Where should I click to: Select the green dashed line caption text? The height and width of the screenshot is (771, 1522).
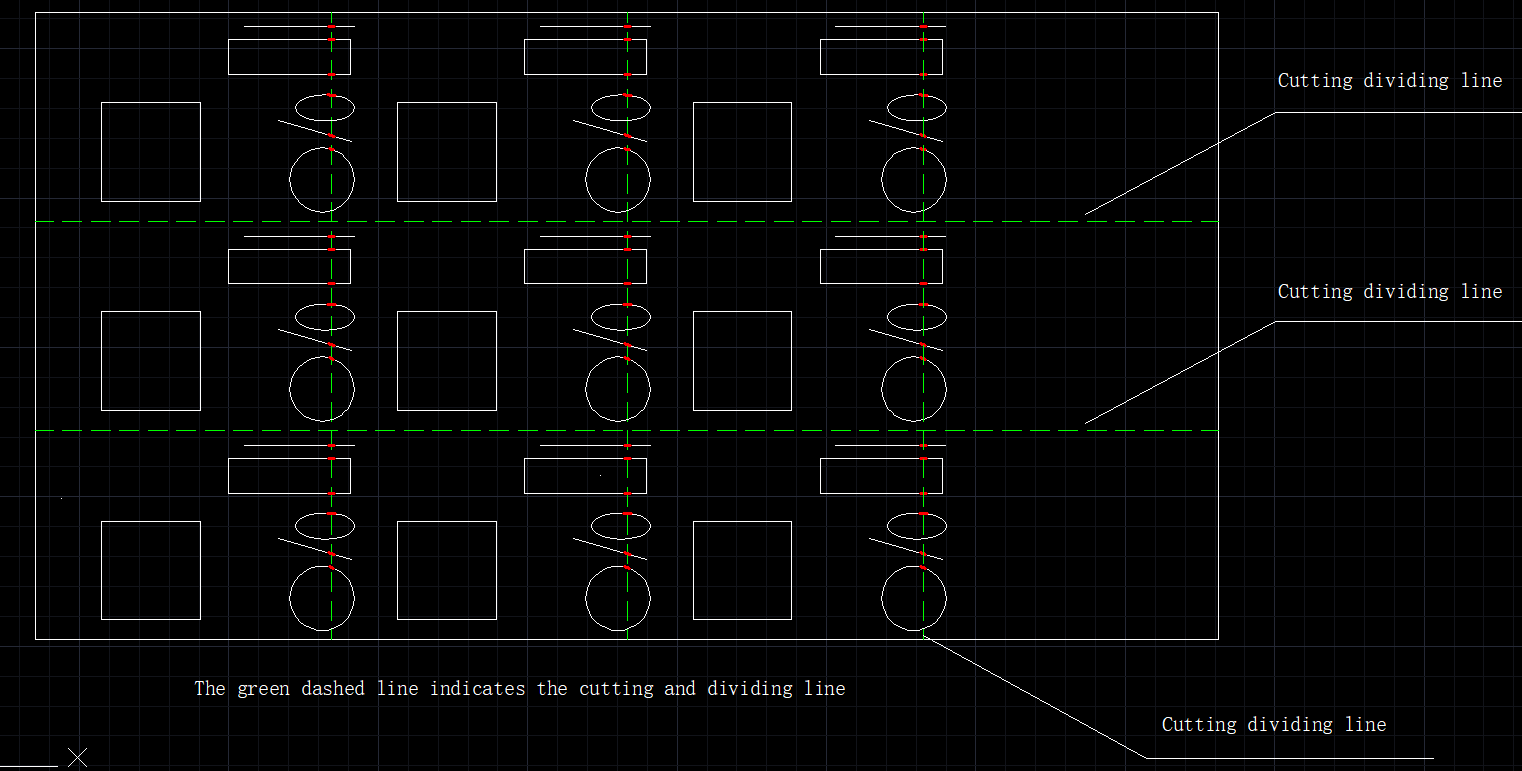point(519,689)
